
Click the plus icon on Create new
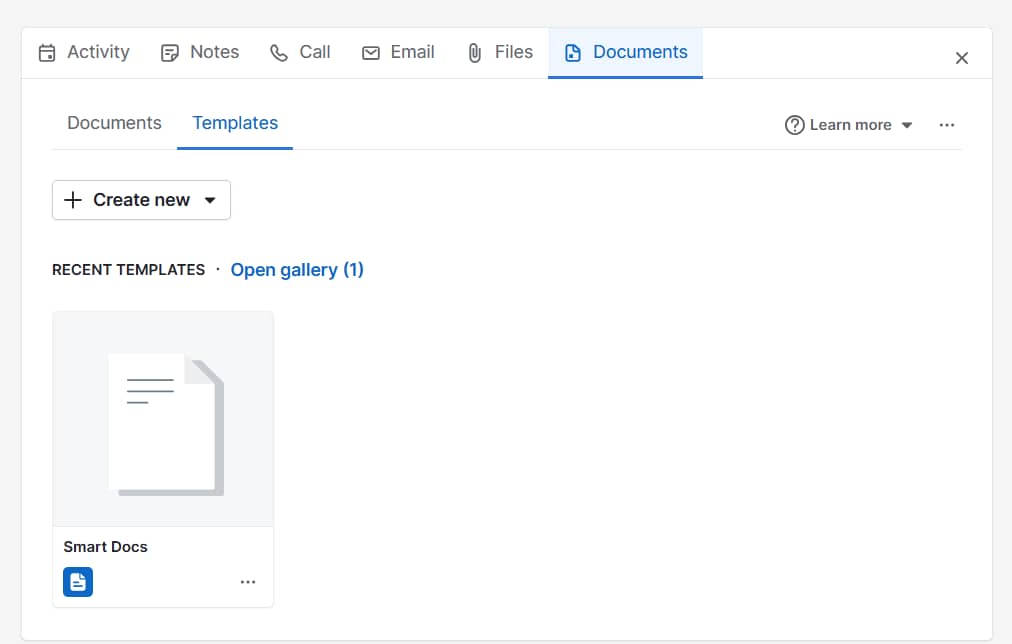click(73, 200)
